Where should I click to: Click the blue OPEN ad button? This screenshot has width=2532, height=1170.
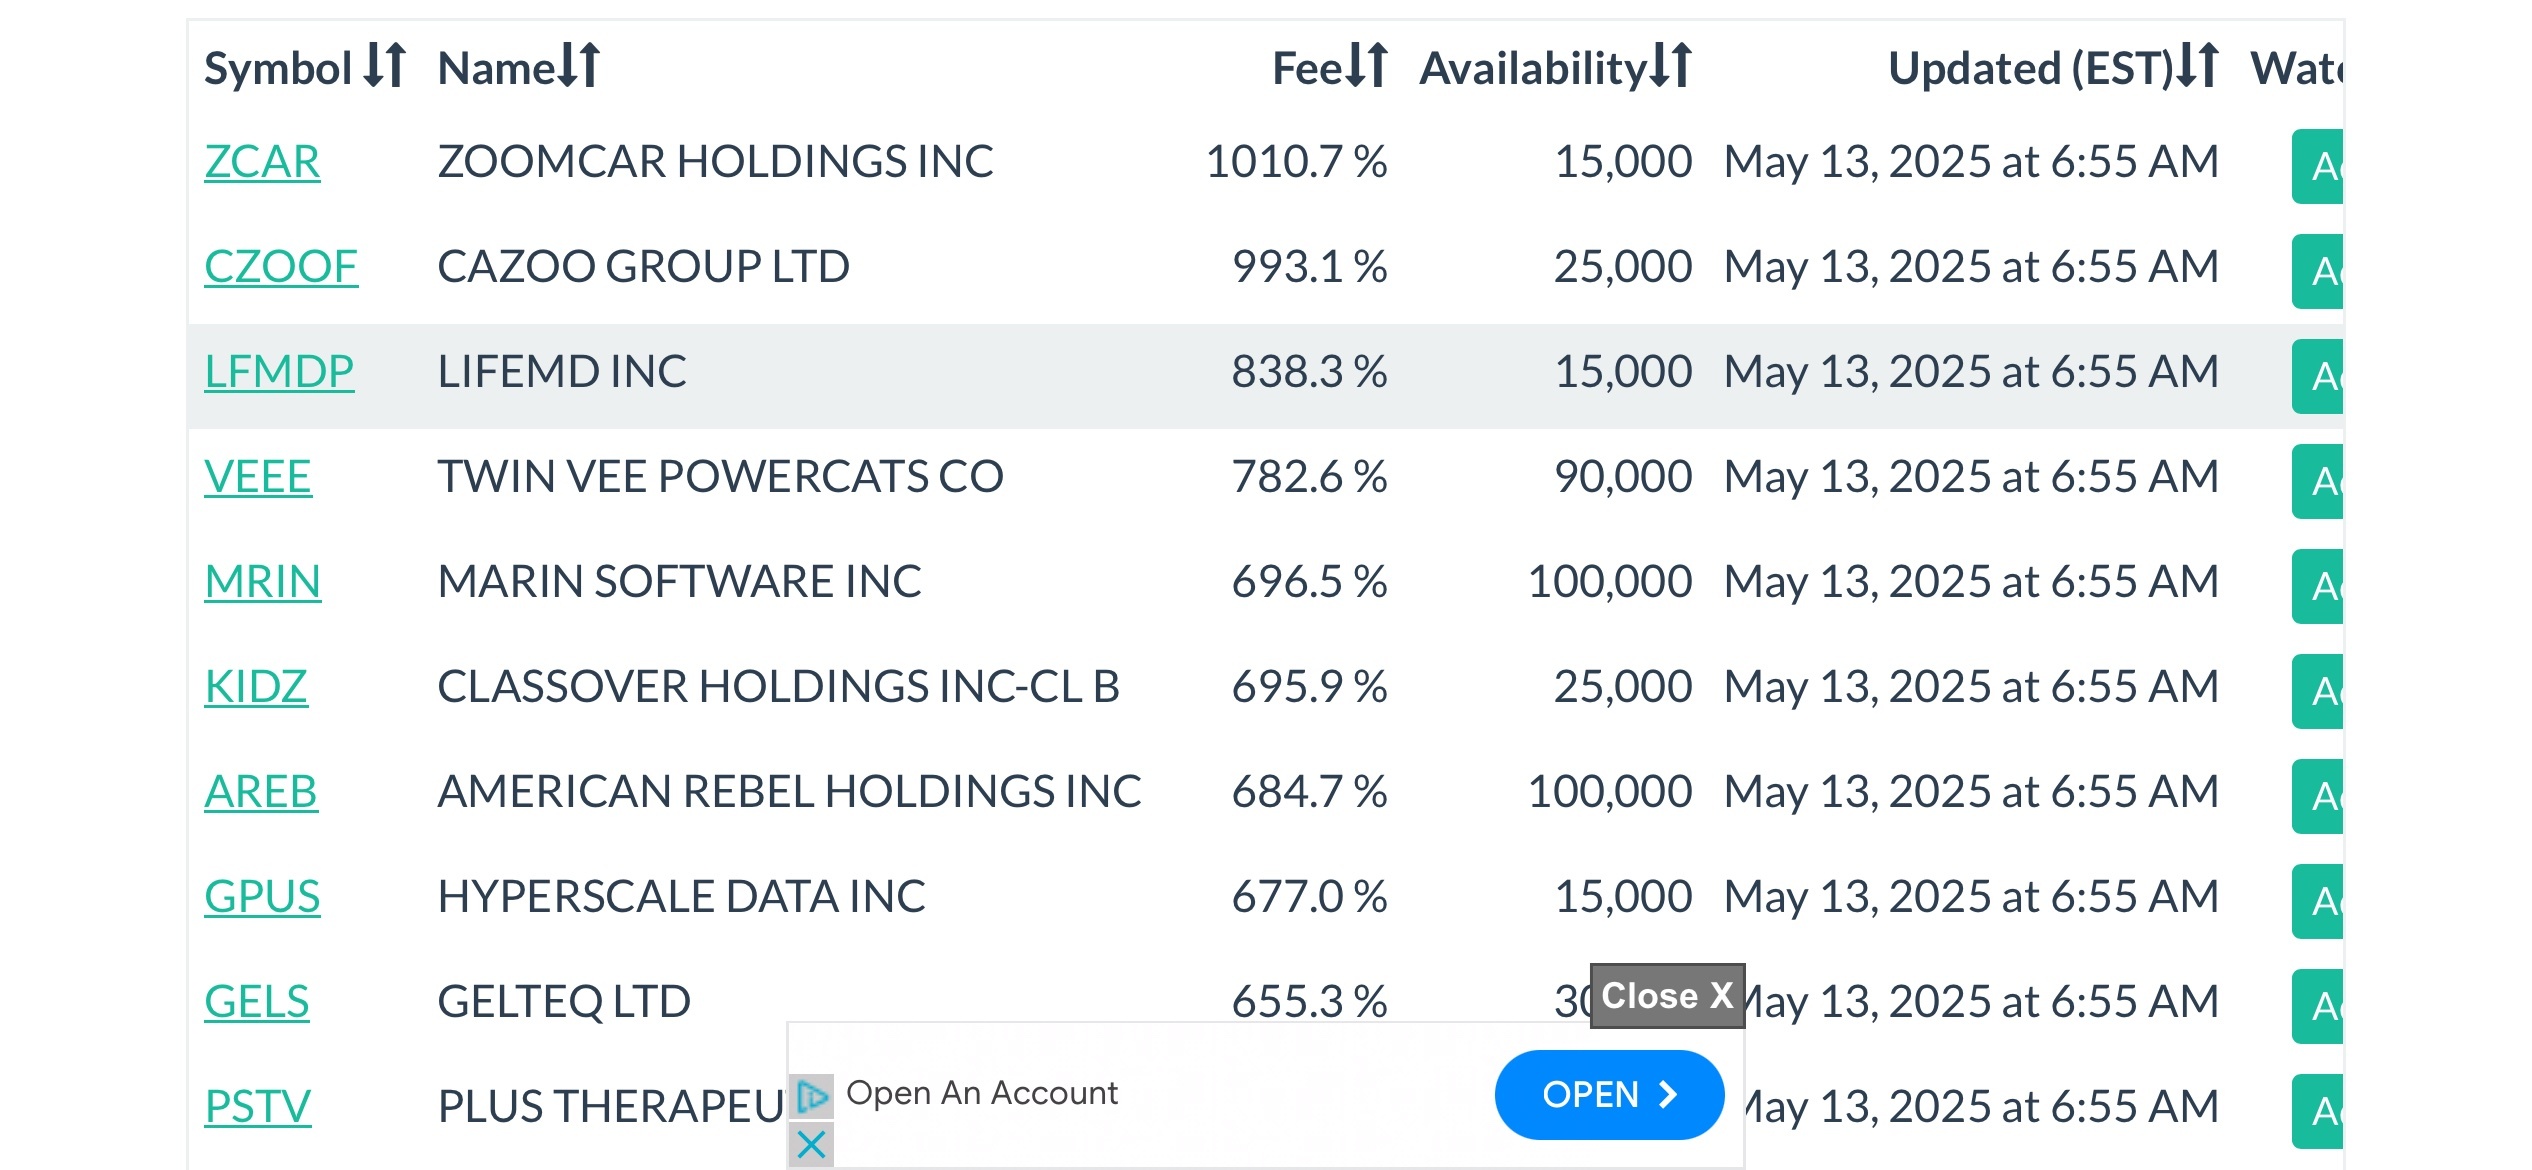pyautogui.click(x=1608, y=1095)
